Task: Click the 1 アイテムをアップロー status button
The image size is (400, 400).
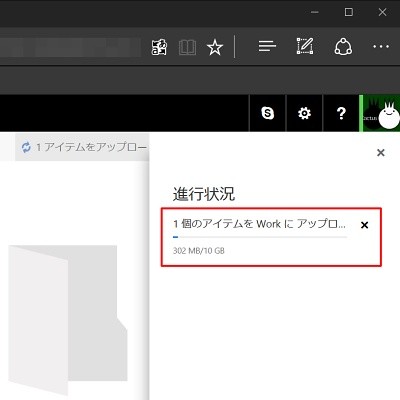Action: point(82,147)
